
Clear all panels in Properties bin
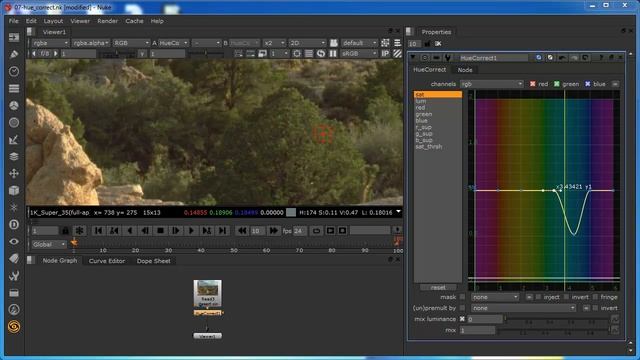tap(438, 43)
